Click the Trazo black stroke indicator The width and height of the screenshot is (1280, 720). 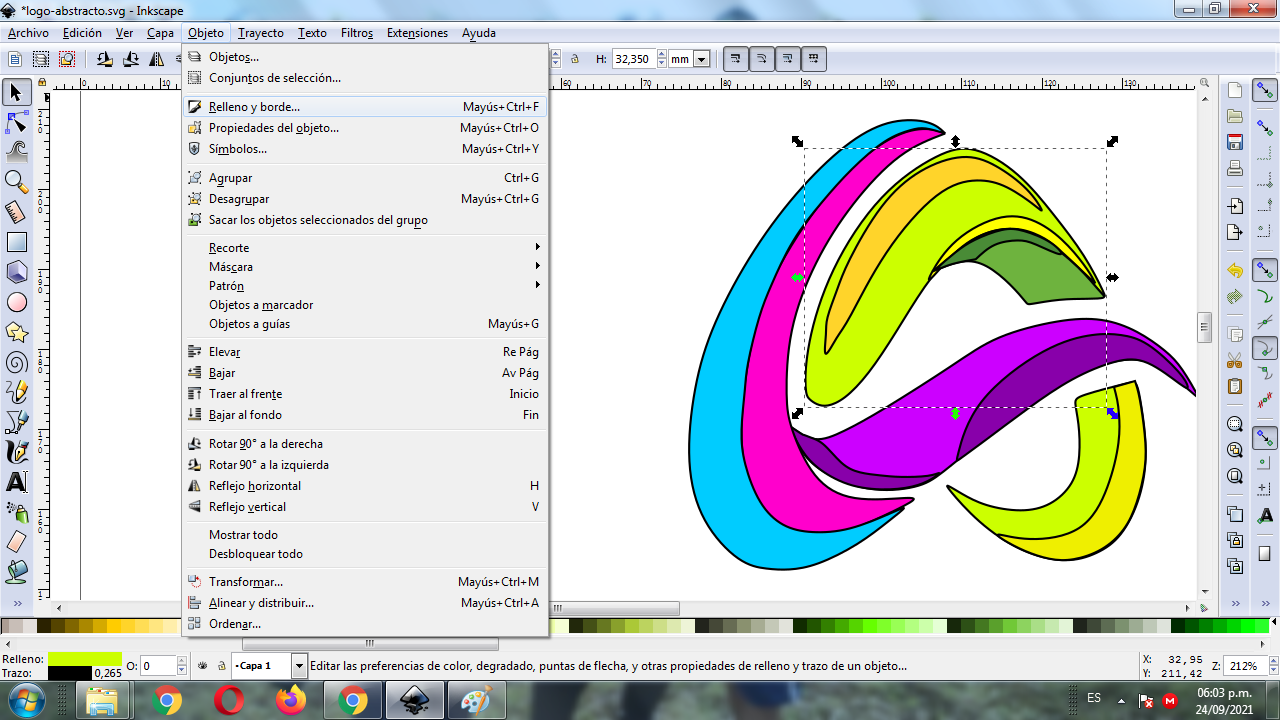(69, 672)
